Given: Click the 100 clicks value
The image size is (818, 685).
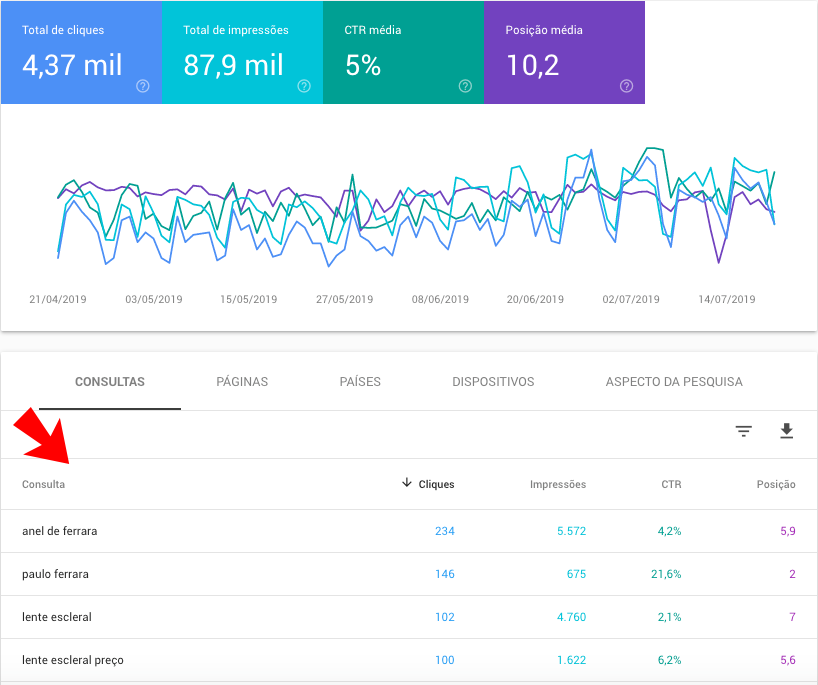Looking at the screenshot, I should pos(444,660).
